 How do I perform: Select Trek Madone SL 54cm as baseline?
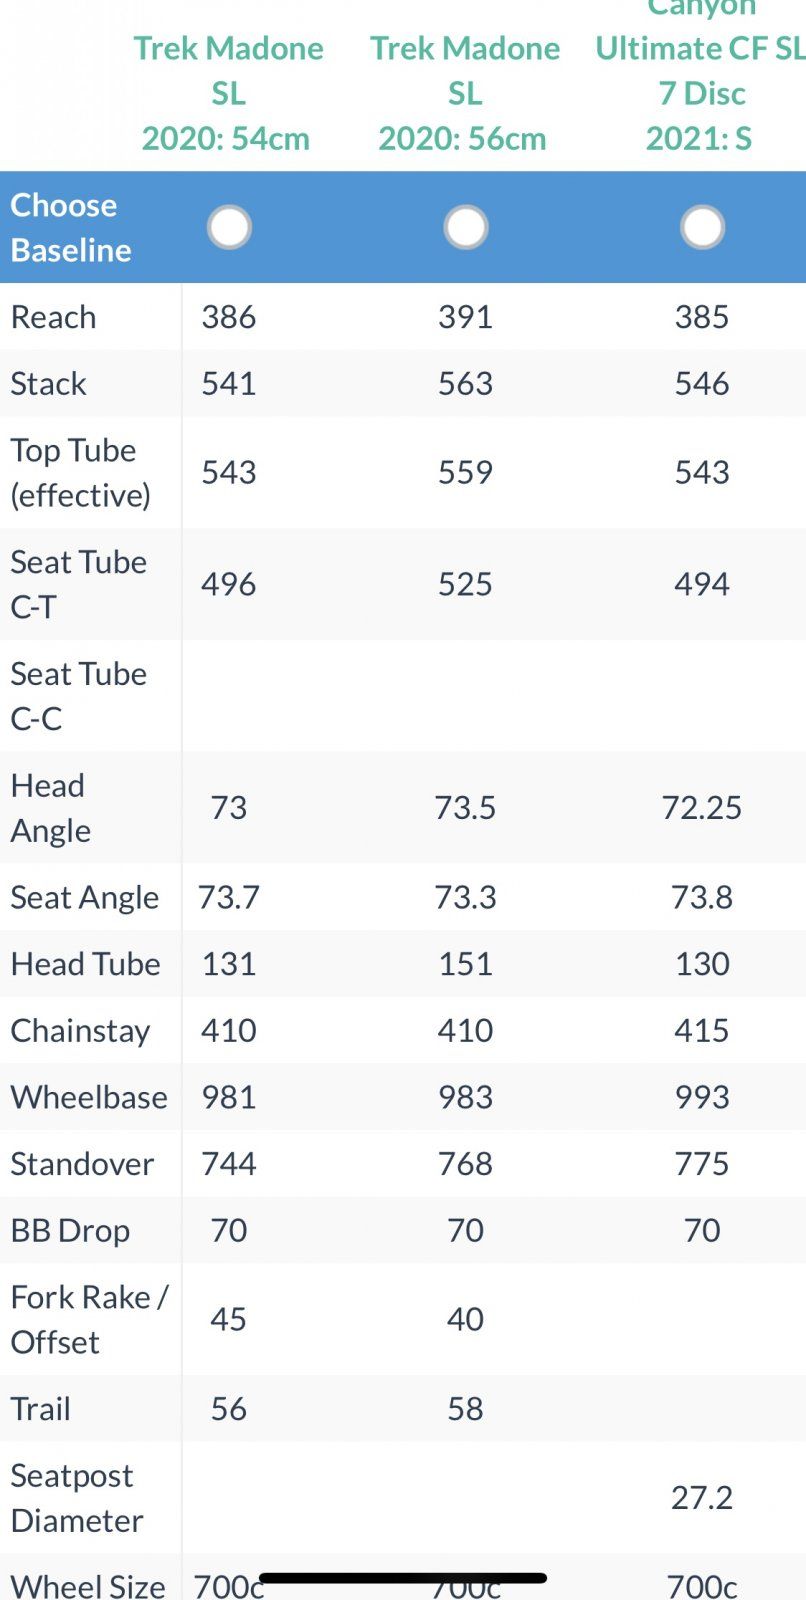coord(229,228)
